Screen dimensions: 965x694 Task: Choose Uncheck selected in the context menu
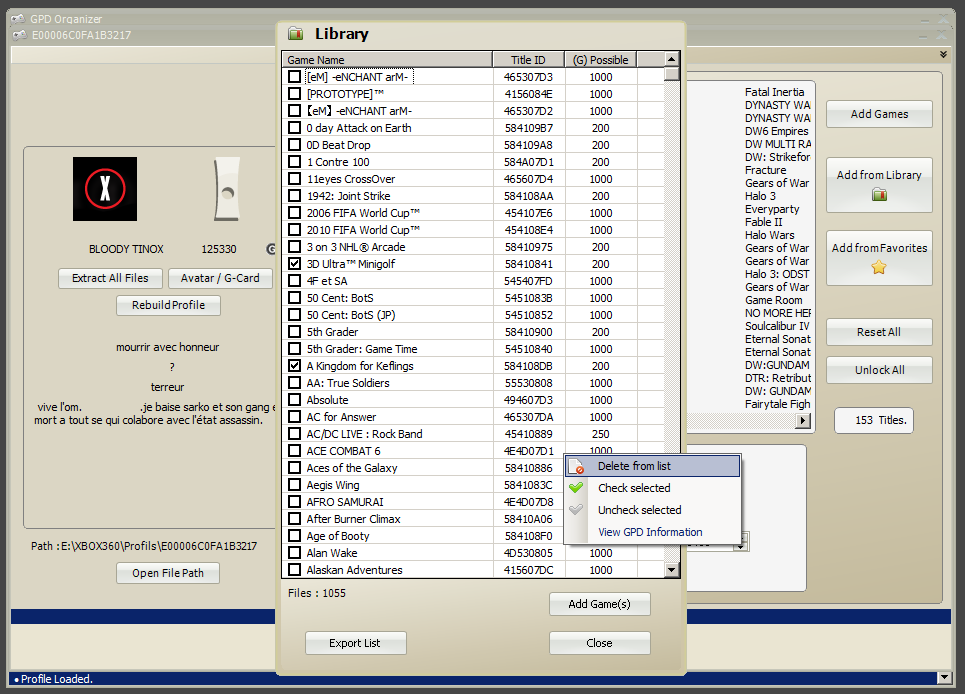point(639,510)
